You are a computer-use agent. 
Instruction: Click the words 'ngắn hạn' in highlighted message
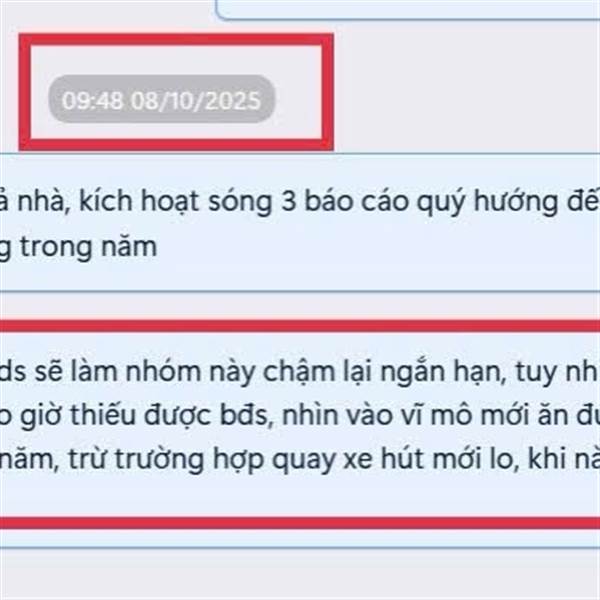[439, 372]
